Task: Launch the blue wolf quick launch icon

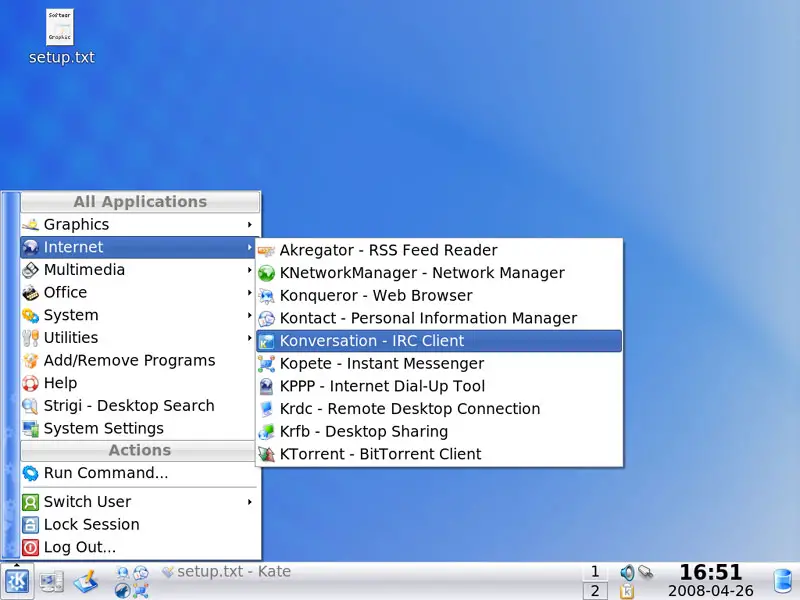Action: (x=122, y=590)
